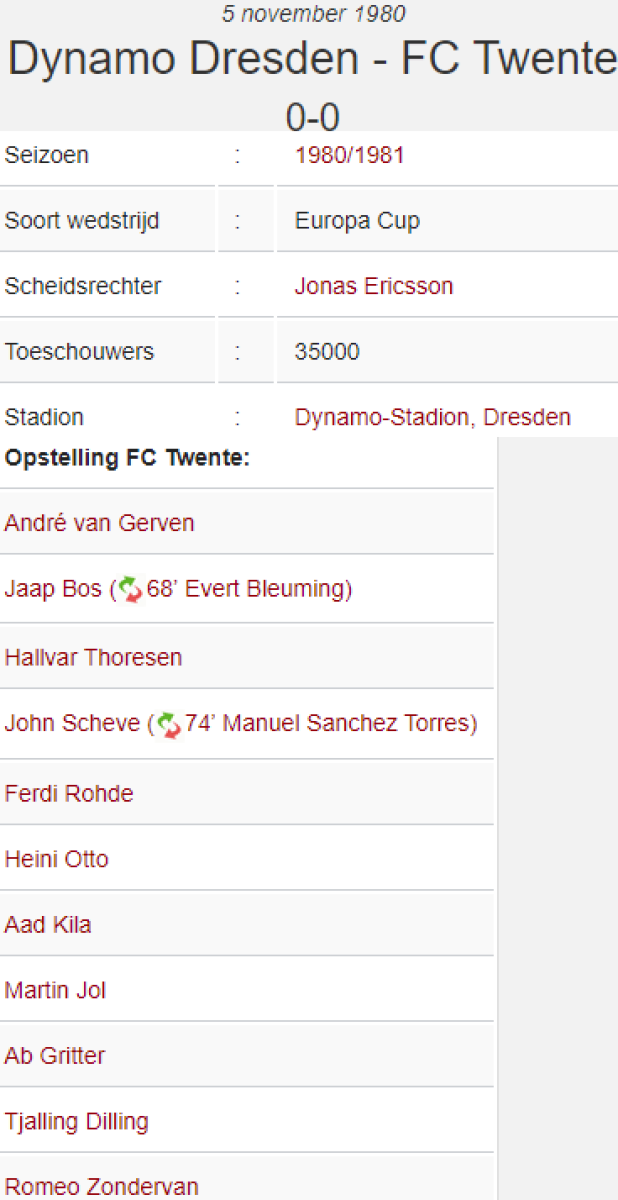This screenshot has width=618, height=1200.
Task: Click the Europa Cup match type text
Action: tap(357, 221)
